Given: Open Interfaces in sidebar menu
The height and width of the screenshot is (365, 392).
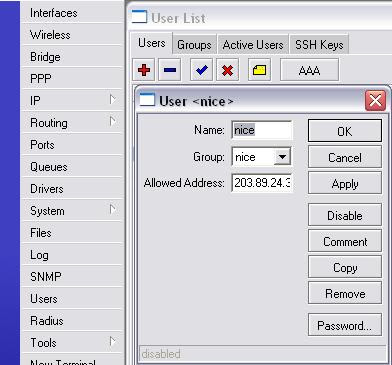Looking at the screenshot, I should (72, 13).
